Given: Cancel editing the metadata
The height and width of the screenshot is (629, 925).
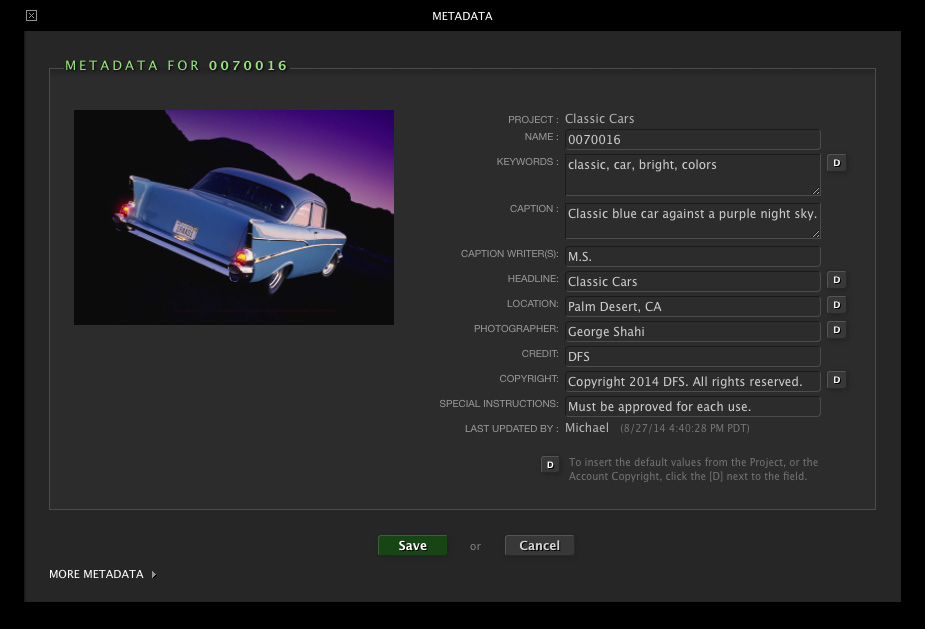Looking at the screenshot, I should 539,545.
